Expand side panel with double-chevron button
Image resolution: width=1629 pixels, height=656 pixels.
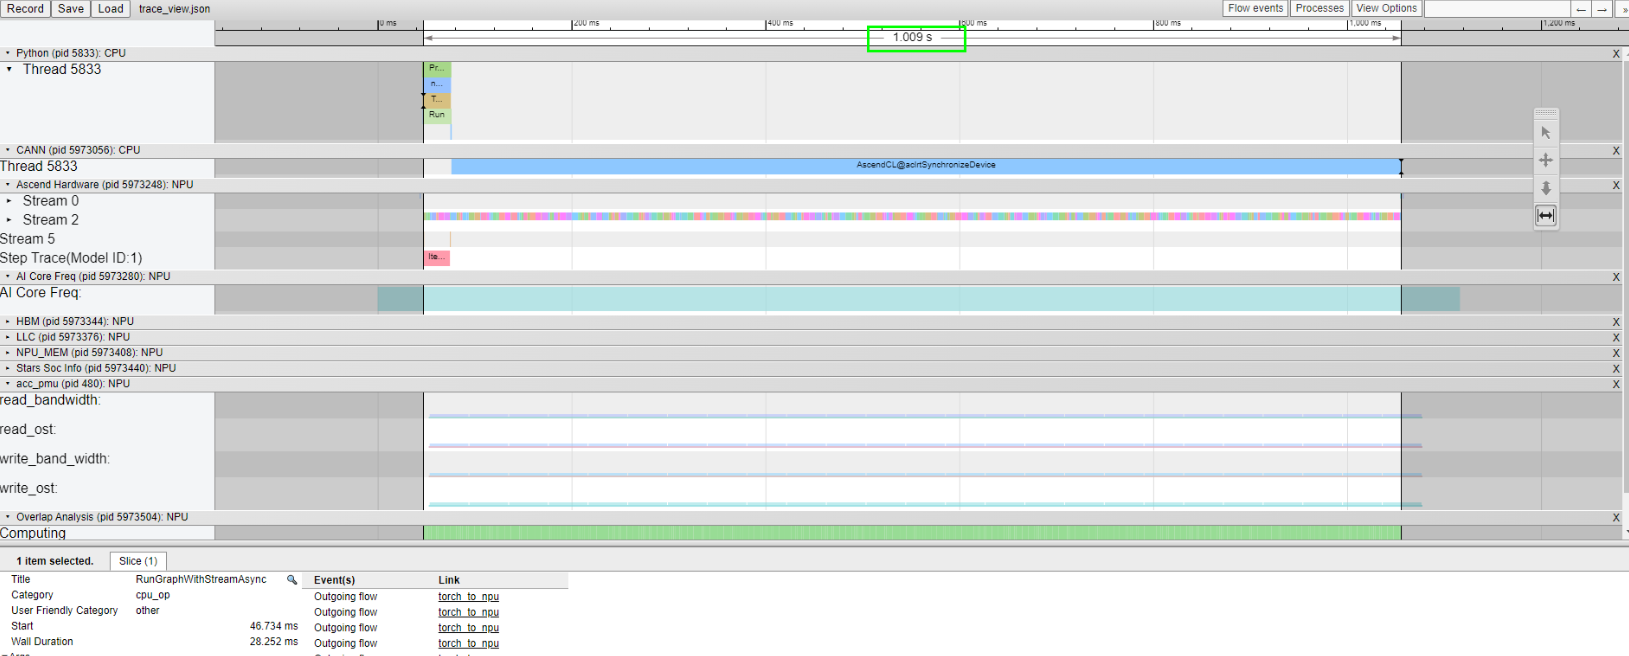[x=1622, y=9]
